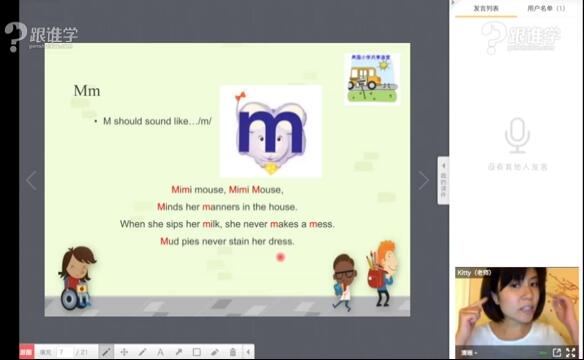The height and width of the screenshot is (360, 584).
Task: Go to the next slide arrow
Action: (x=423, y=181)
